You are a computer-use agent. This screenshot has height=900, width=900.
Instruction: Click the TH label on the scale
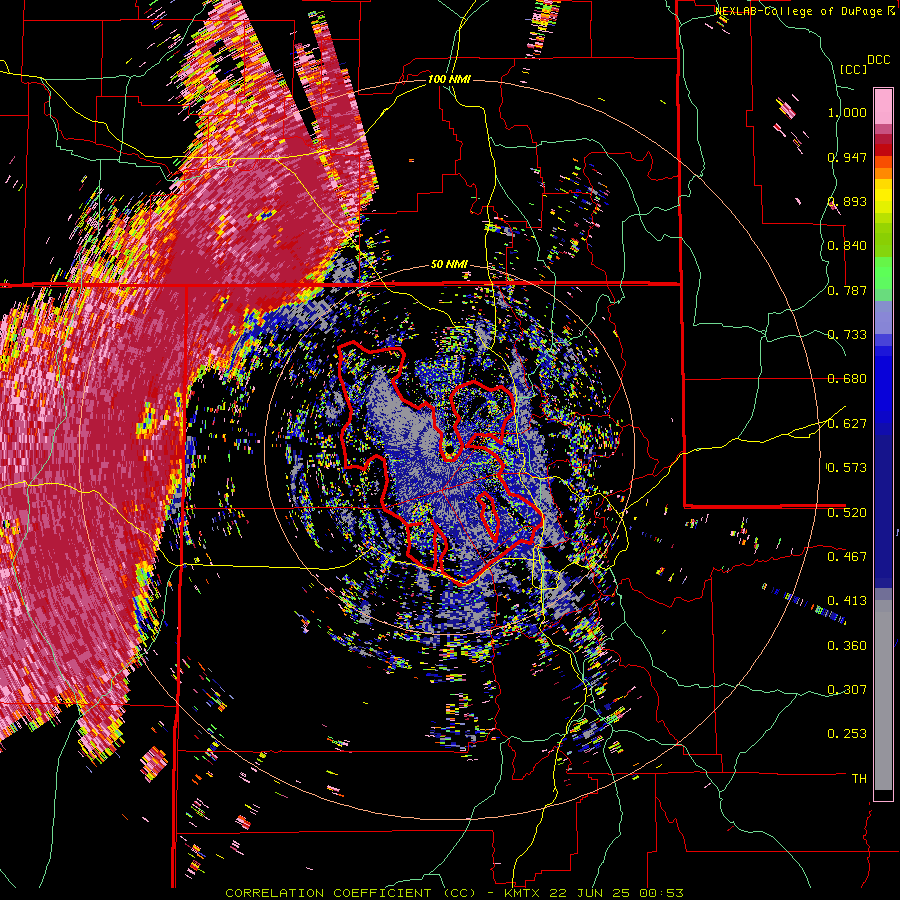(859, 779)
